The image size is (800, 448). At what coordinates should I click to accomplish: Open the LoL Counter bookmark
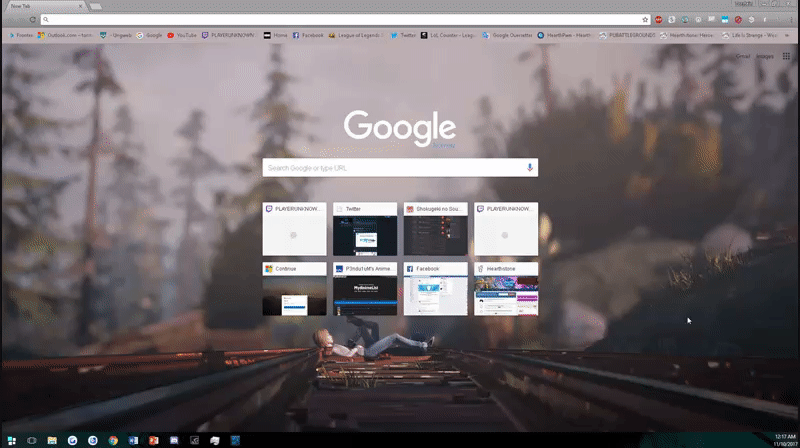tap(448, 35)
